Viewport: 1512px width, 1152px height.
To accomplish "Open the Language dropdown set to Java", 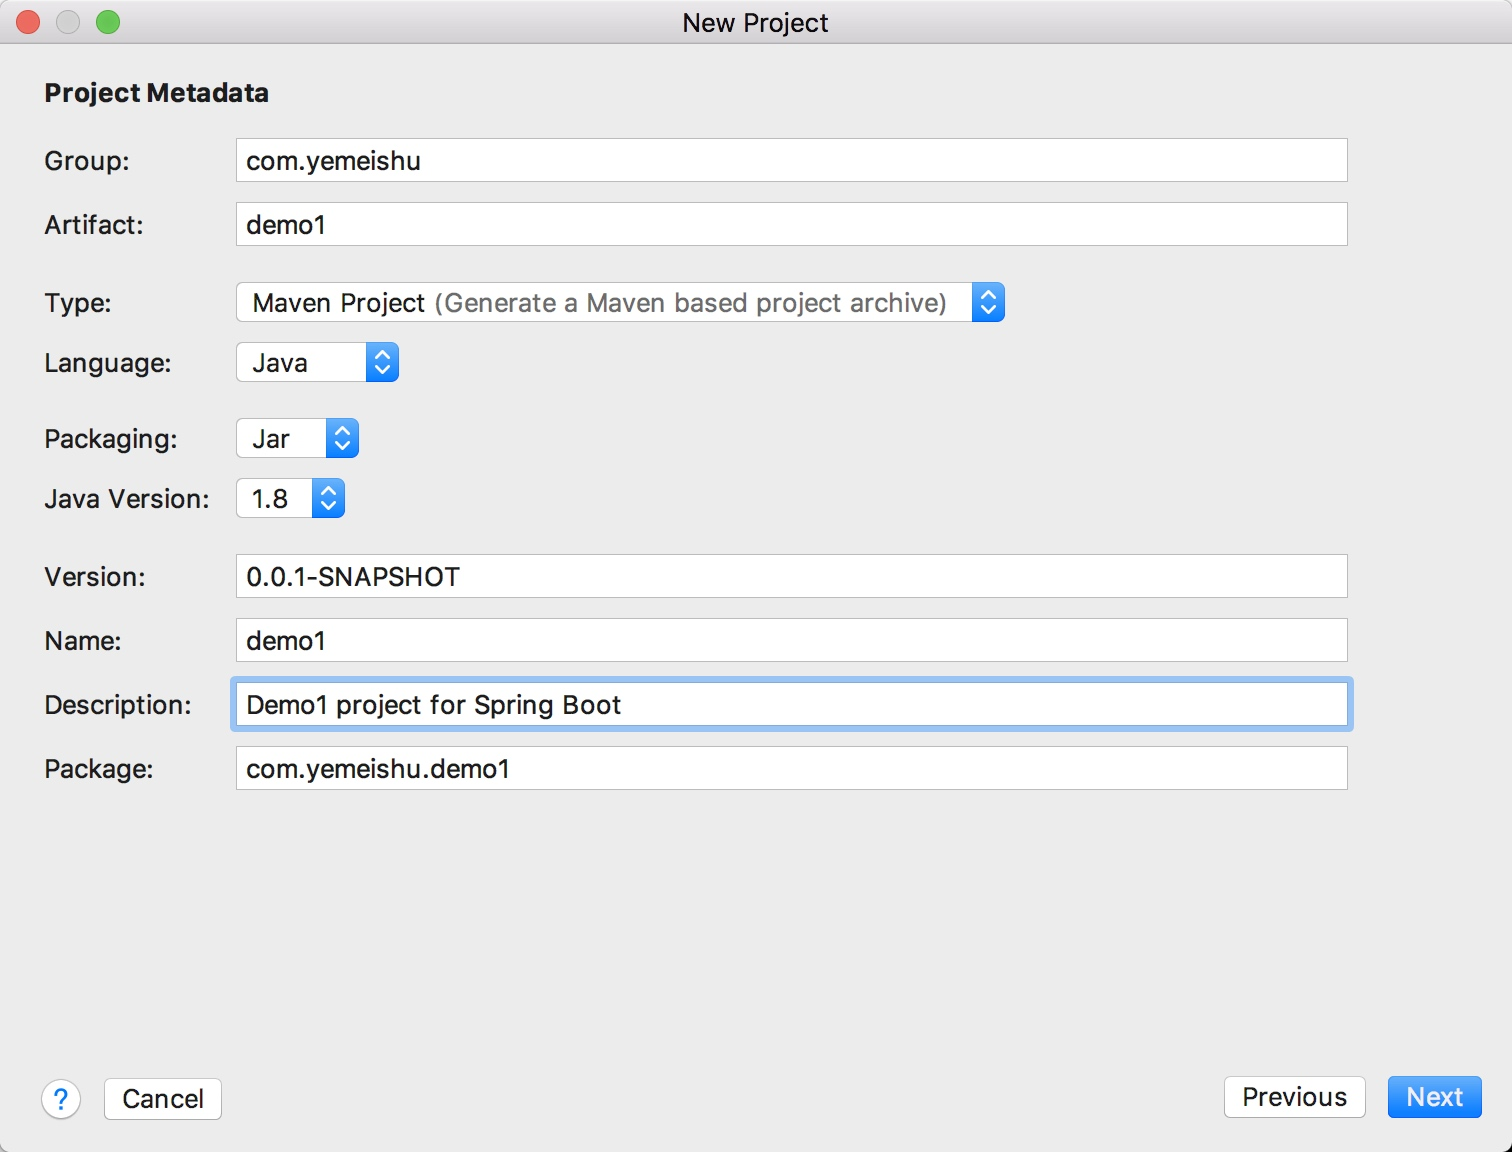I will [x=317, y=362].
